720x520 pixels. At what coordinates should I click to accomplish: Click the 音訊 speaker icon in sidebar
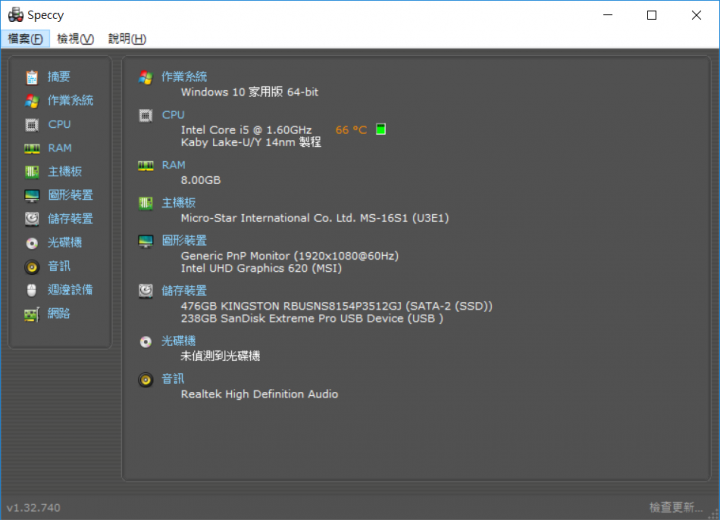click(x=32, y=266)
